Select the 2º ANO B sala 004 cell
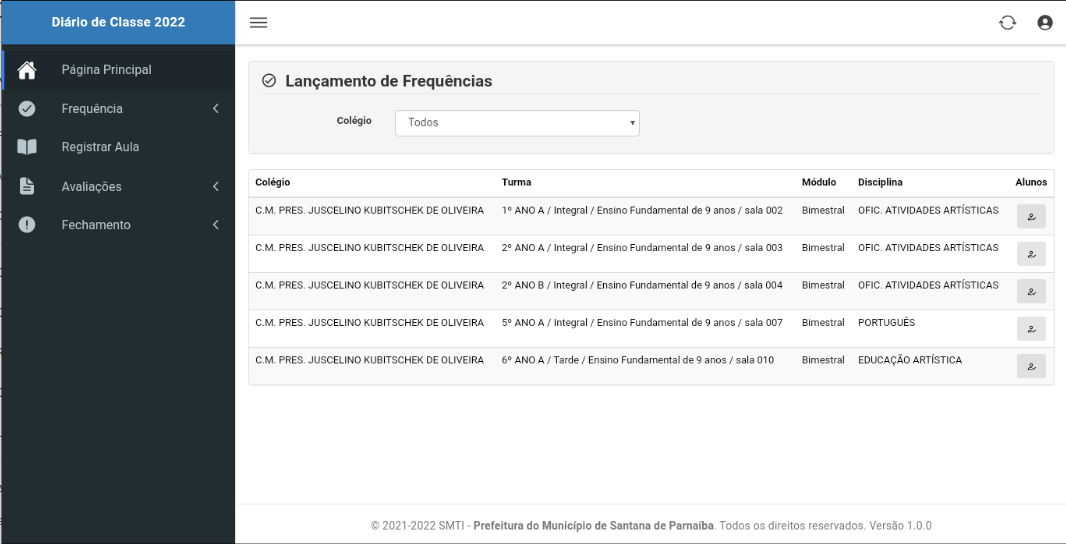The width and height of the screenshot is (1066, 544). click(642, 286)
